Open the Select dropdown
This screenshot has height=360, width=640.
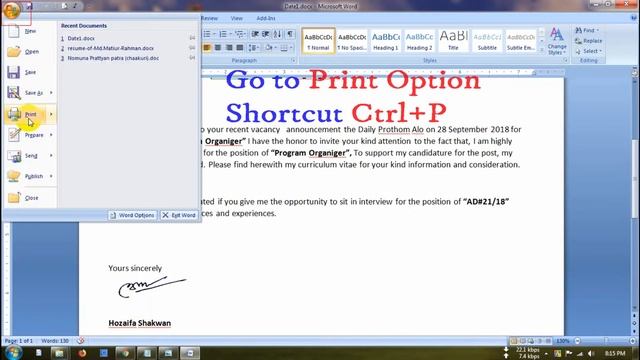click(589, 51)
